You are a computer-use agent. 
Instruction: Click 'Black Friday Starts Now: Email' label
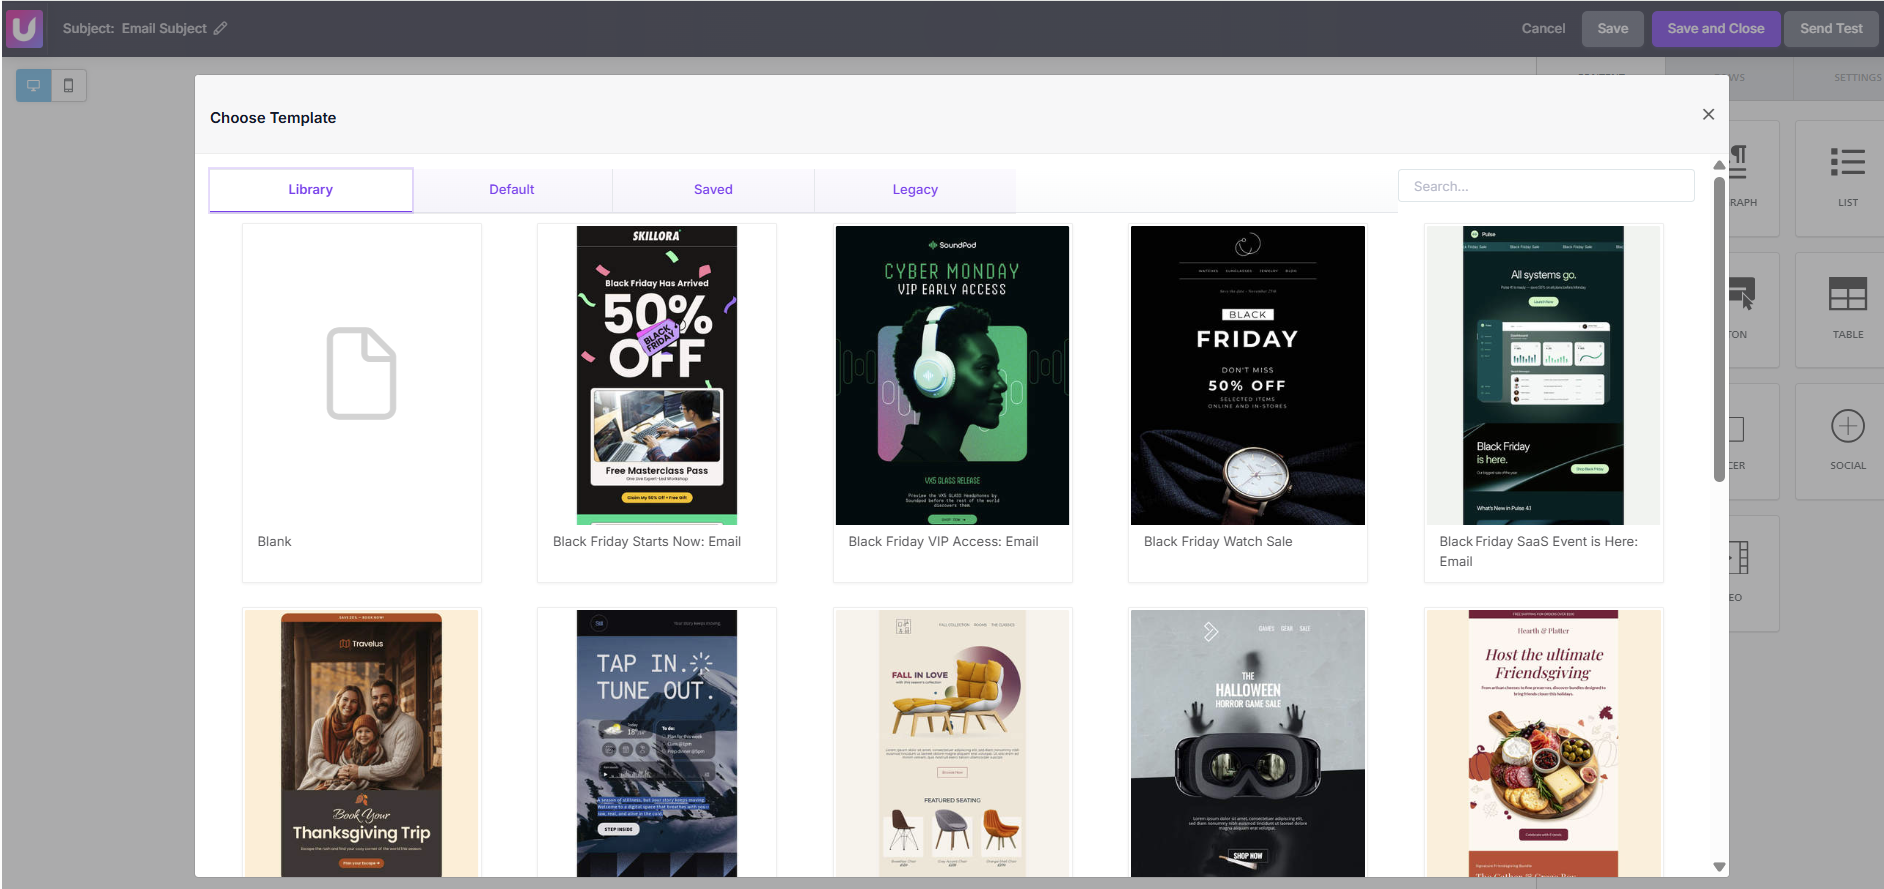[647, 541]
